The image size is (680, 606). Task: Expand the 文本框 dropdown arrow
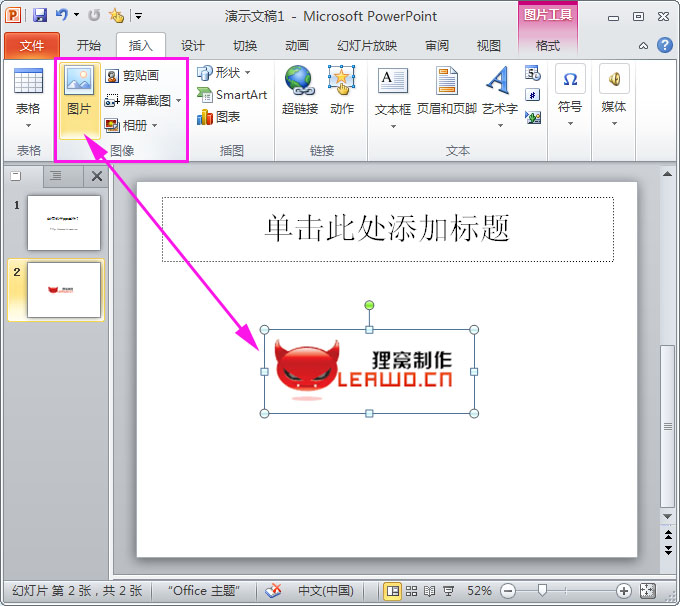(393, 126)
